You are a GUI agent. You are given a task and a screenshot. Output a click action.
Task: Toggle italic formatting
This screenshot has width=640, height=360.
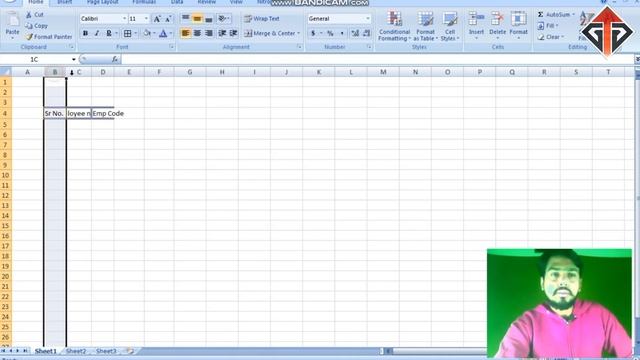click(x=97, y=33)
